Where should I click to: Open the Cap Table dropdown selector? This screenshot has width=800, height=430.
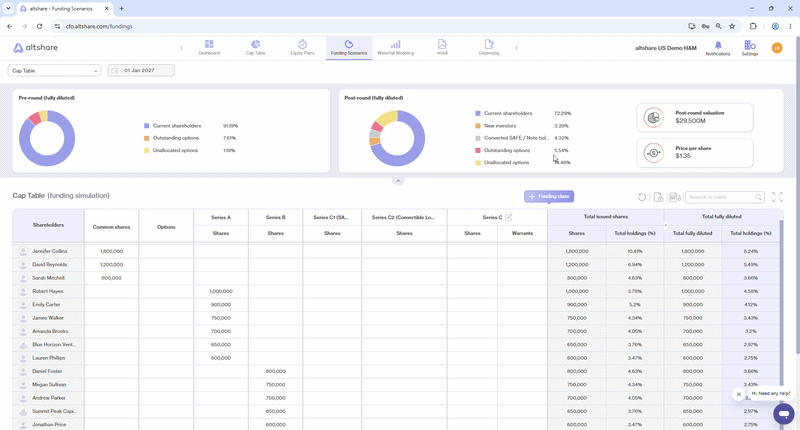[x=54, y=71]
